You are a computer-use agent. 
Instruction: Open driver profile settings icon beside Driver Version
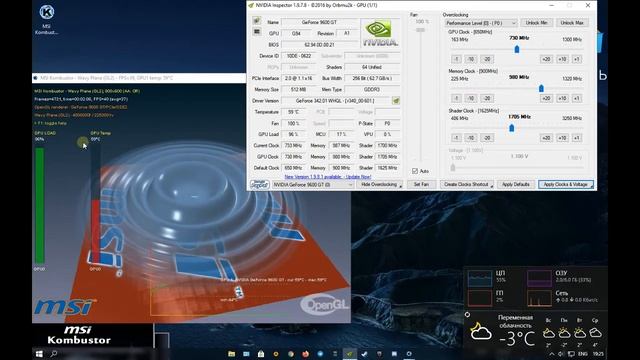click(396, 100)
